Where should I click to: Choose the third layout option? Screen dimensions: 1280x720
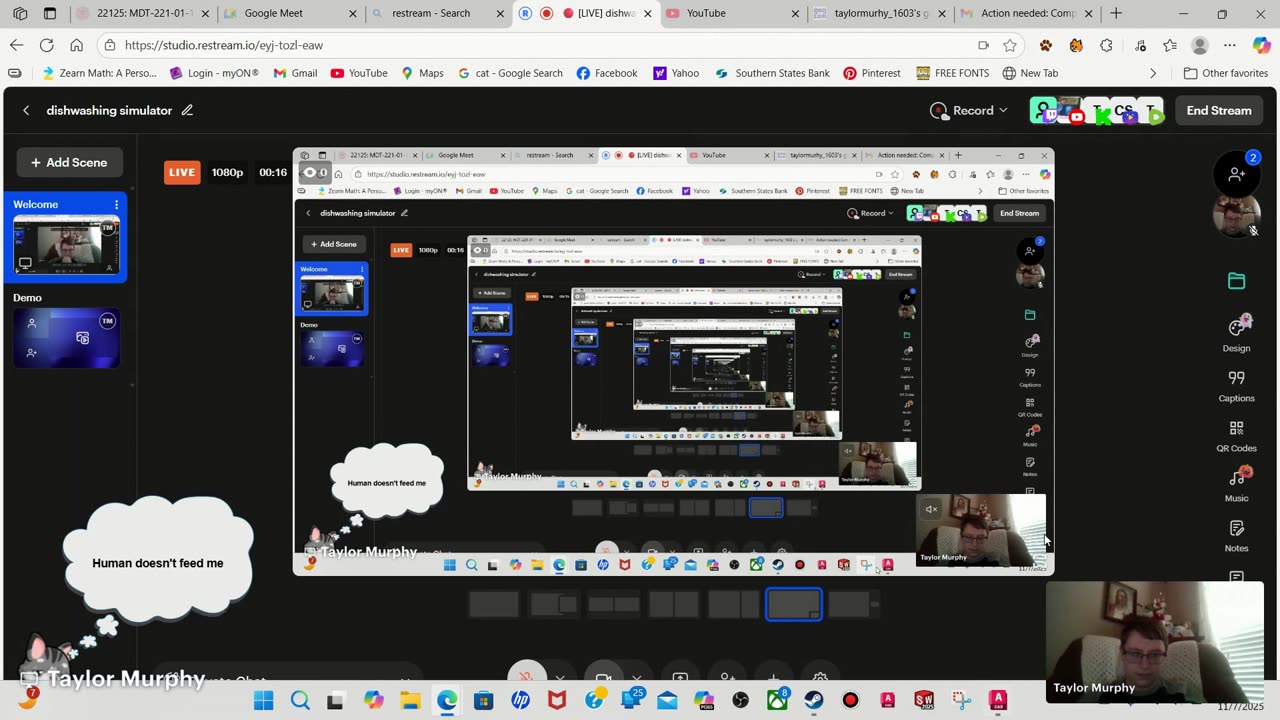point(614,604)
